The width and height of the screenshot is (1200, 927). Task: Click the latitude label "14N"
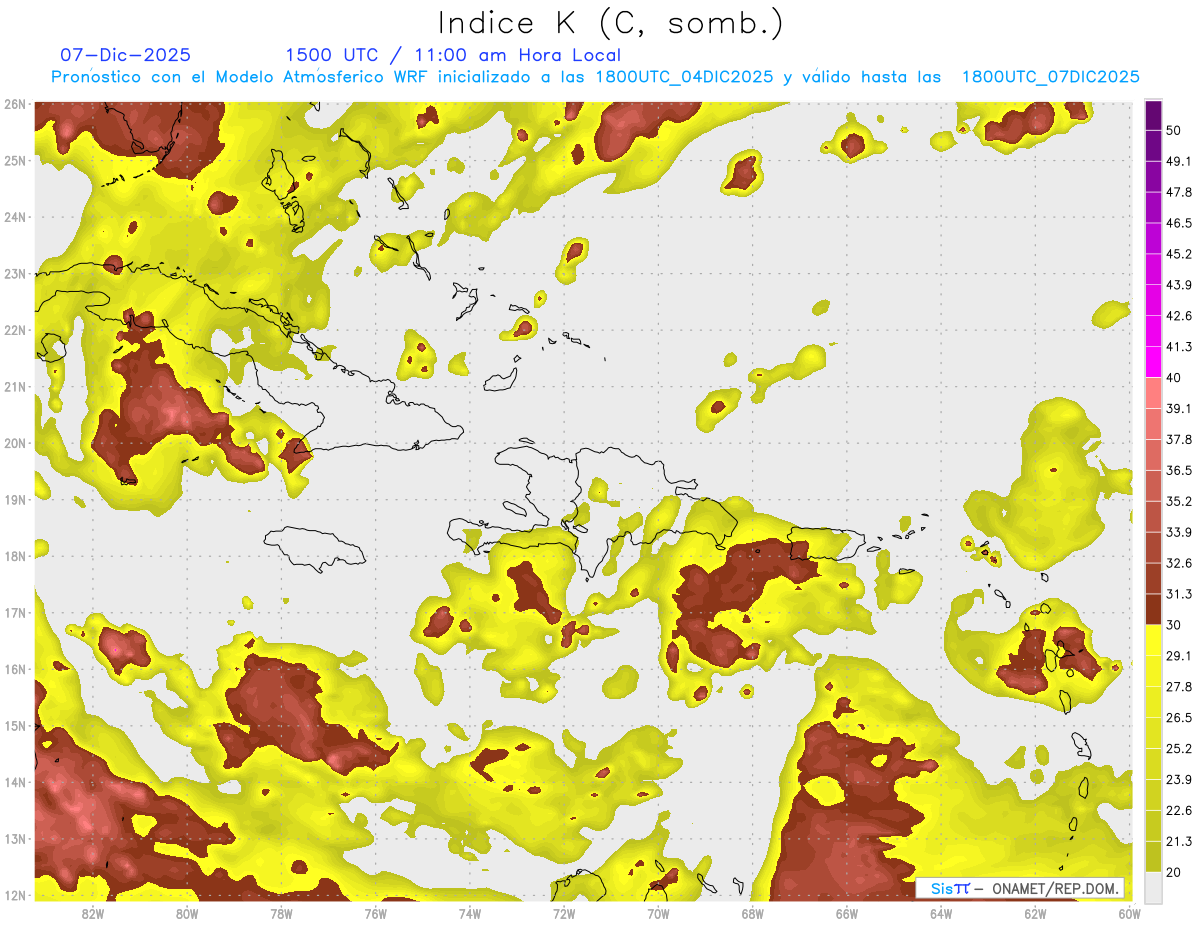click(x=14, y=782)
